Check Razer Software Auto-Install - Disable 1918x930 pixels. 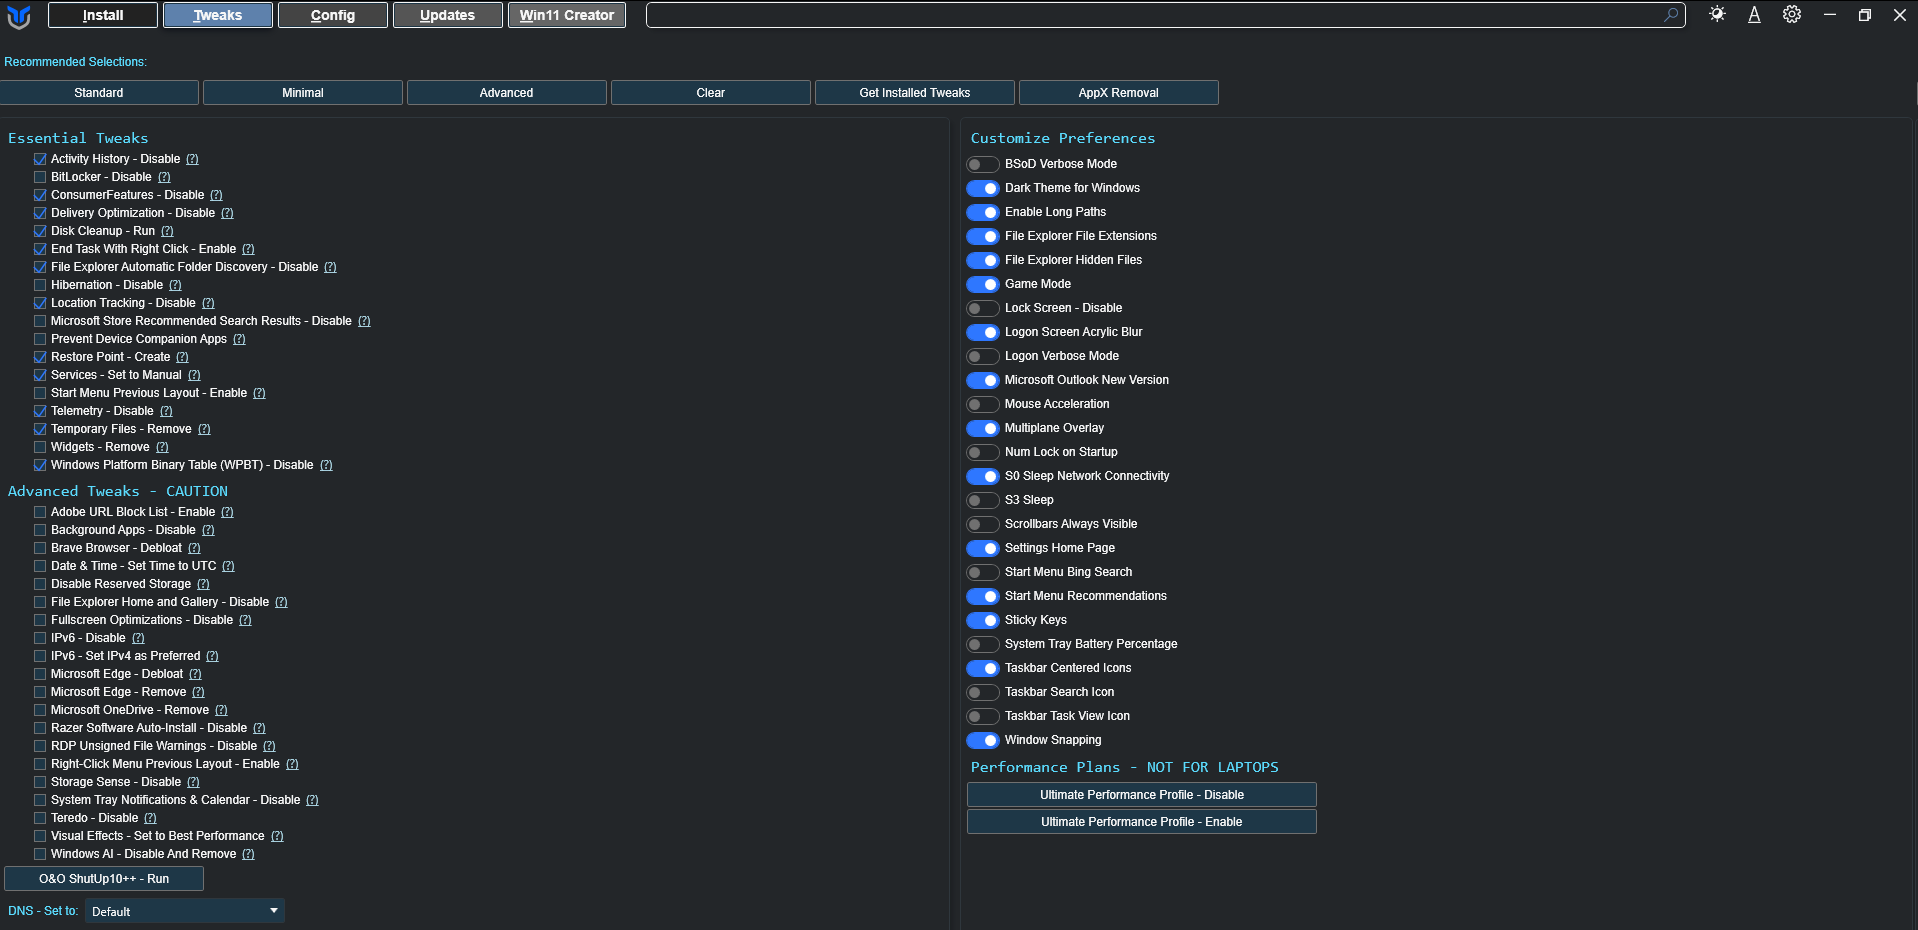click(40, 728)
